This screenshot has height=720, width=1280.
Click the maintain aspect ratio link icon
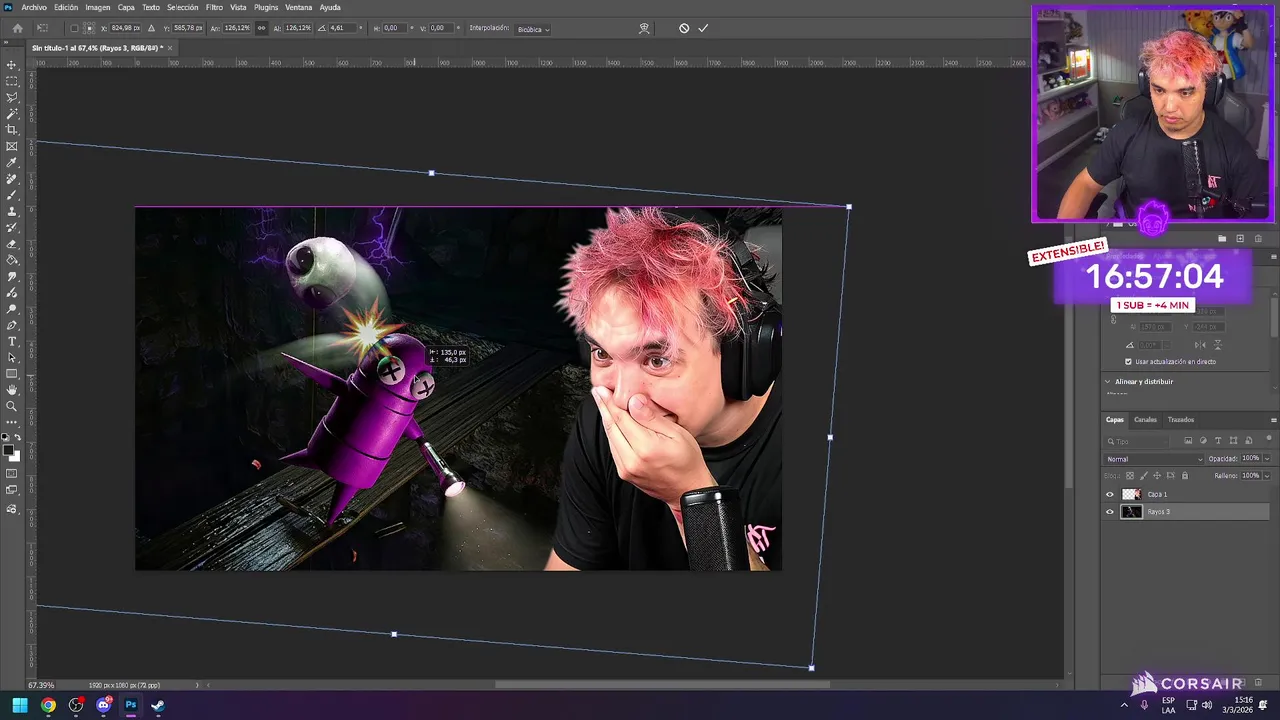coord(262,28)
